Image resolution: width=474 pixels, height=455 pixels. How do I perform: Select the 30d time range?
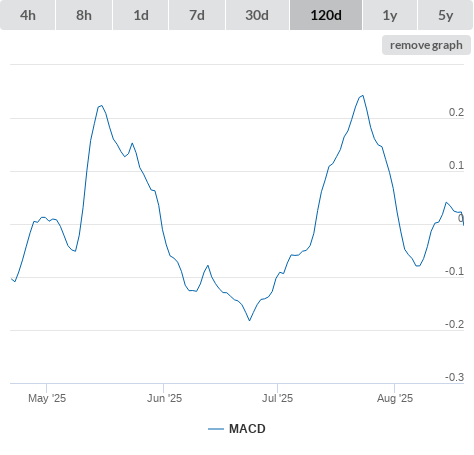click(x=257, y=15)
